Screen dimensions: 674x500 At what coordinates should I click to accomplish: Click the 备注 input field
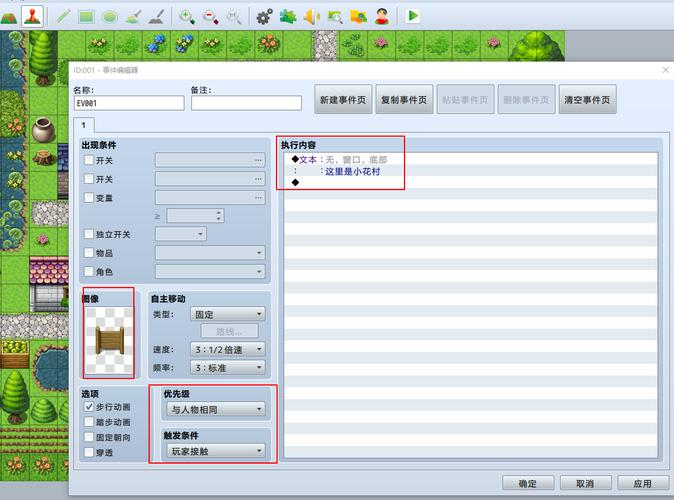[246, 103]
